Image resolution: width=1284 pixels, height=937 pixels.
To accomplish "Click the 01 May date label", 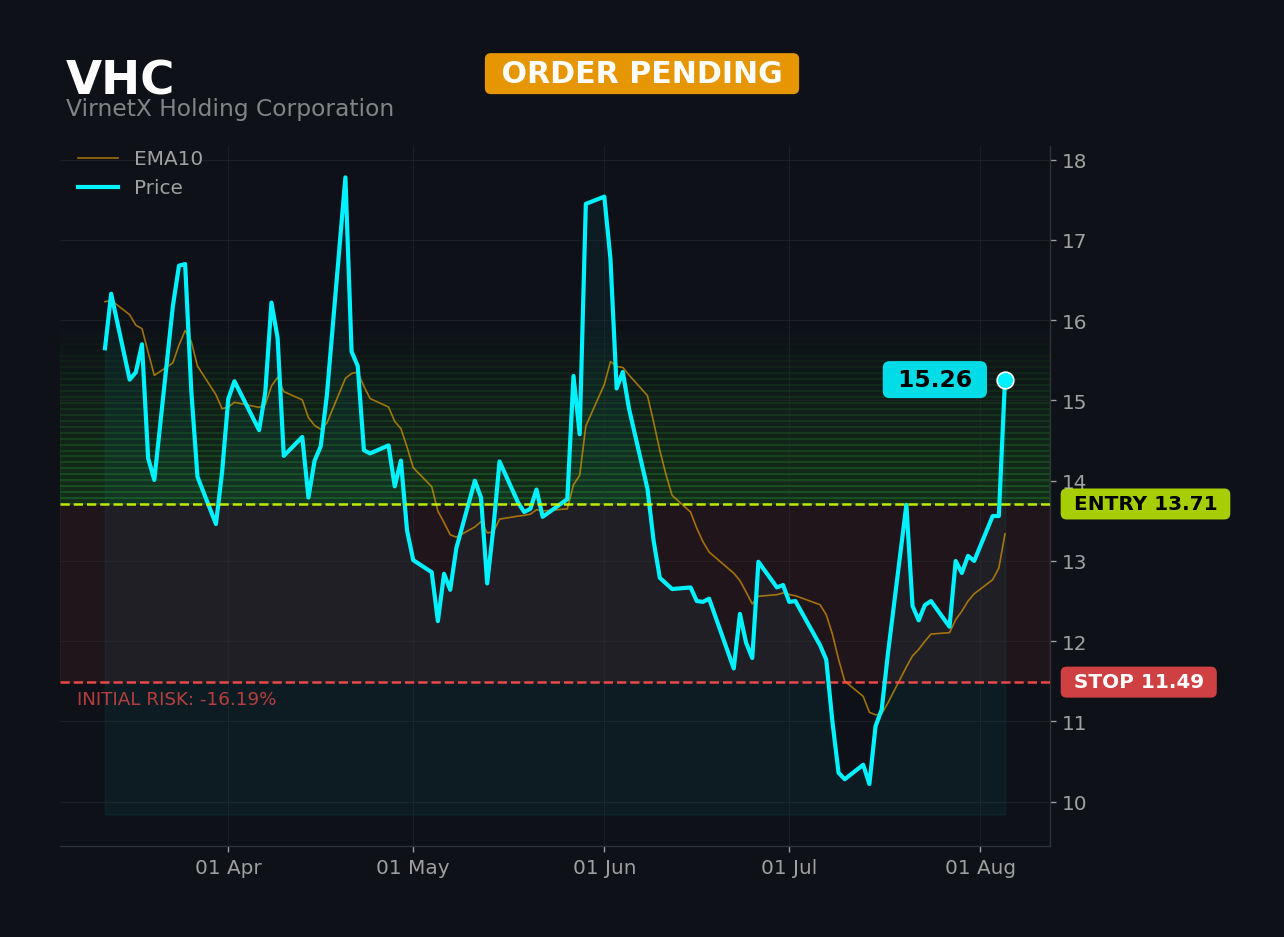I will tap(413, 868).
